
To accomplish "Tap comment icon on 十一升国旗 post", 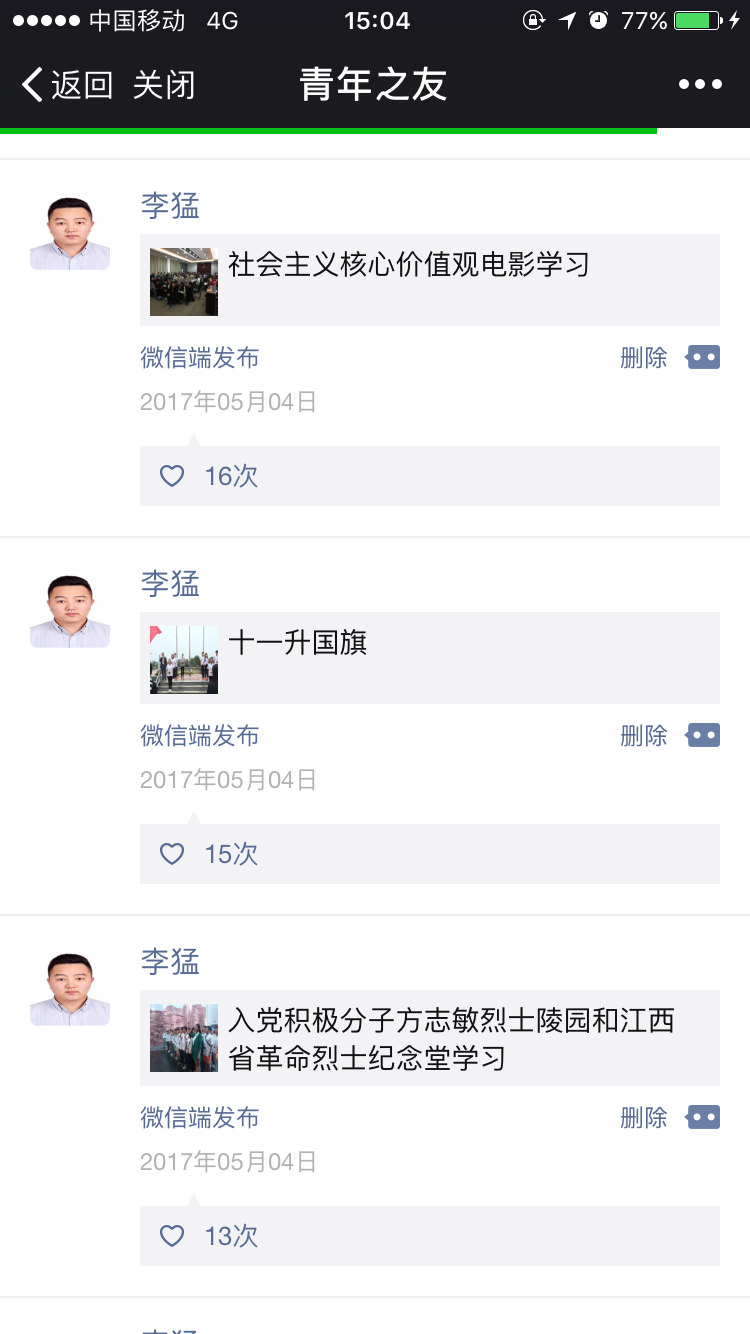I will coord(703,735).
